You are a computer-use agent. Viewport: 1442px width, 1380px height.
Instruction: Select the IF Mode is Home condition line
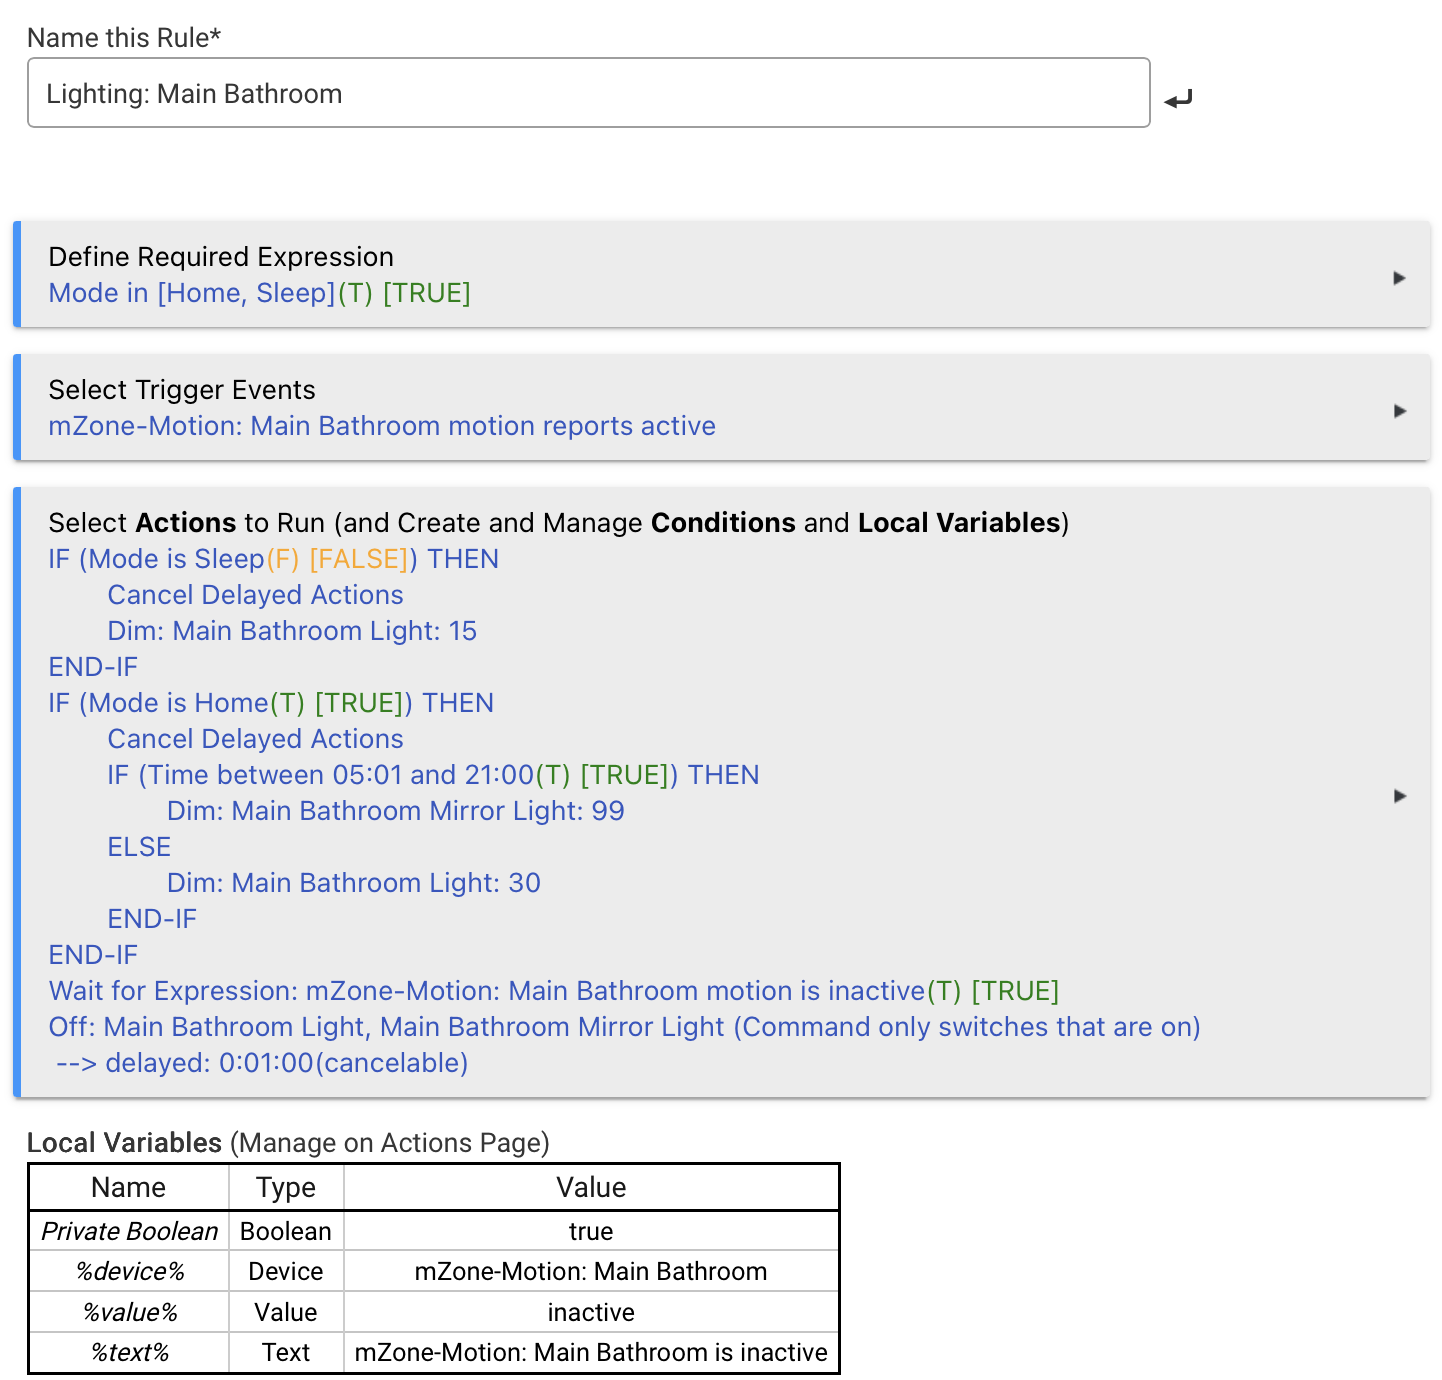[271, 703]
